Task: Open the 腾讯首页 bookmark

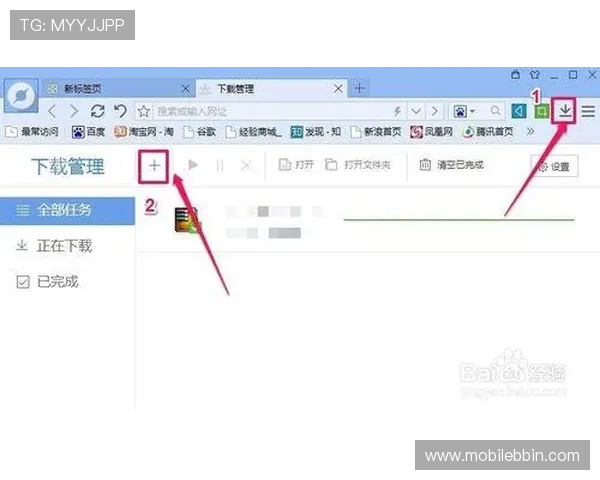Action: click(x=488, y=132)
